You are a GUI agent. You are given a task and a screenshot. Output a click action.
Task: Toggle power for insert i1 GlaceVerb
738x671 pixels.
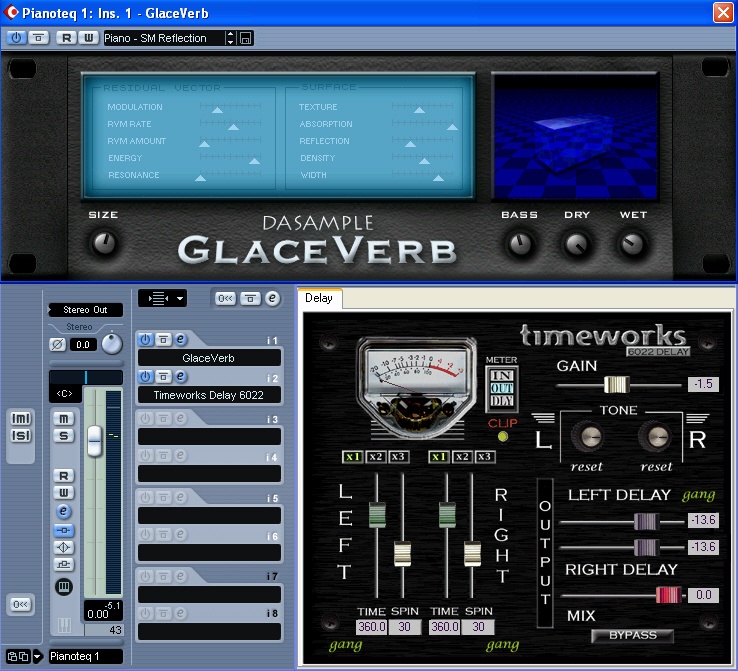(145, 339)
